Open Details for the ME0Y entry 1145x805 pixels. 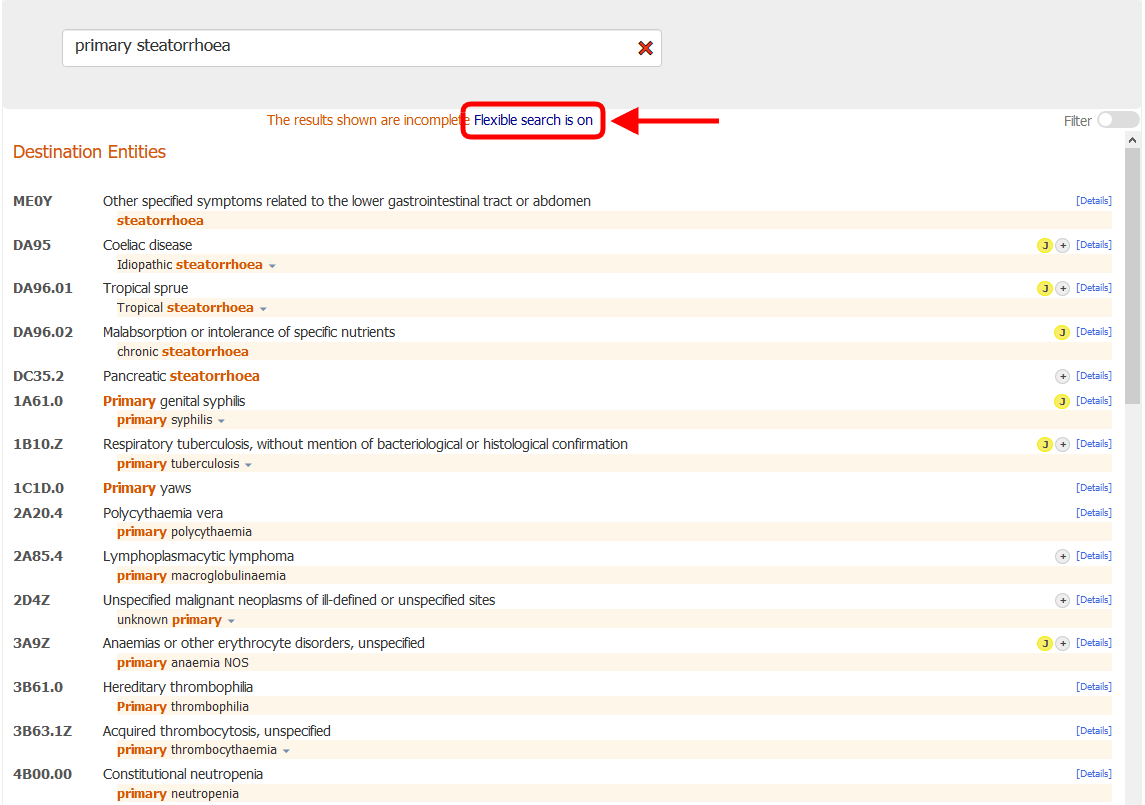point(1094,200)
